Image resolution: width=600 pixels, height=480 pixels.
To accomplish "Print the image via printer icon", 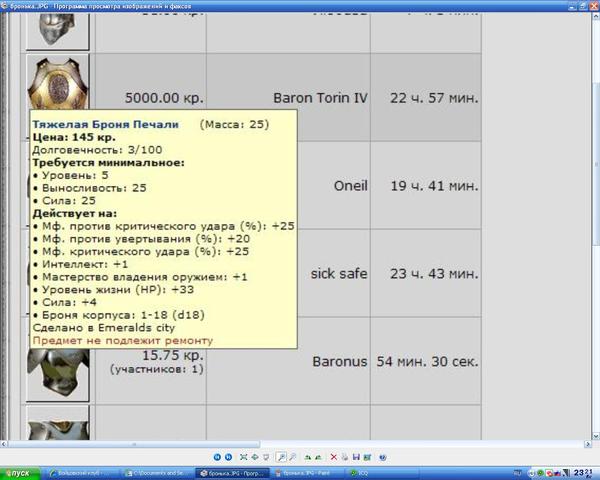I will [x=344, y=457].
